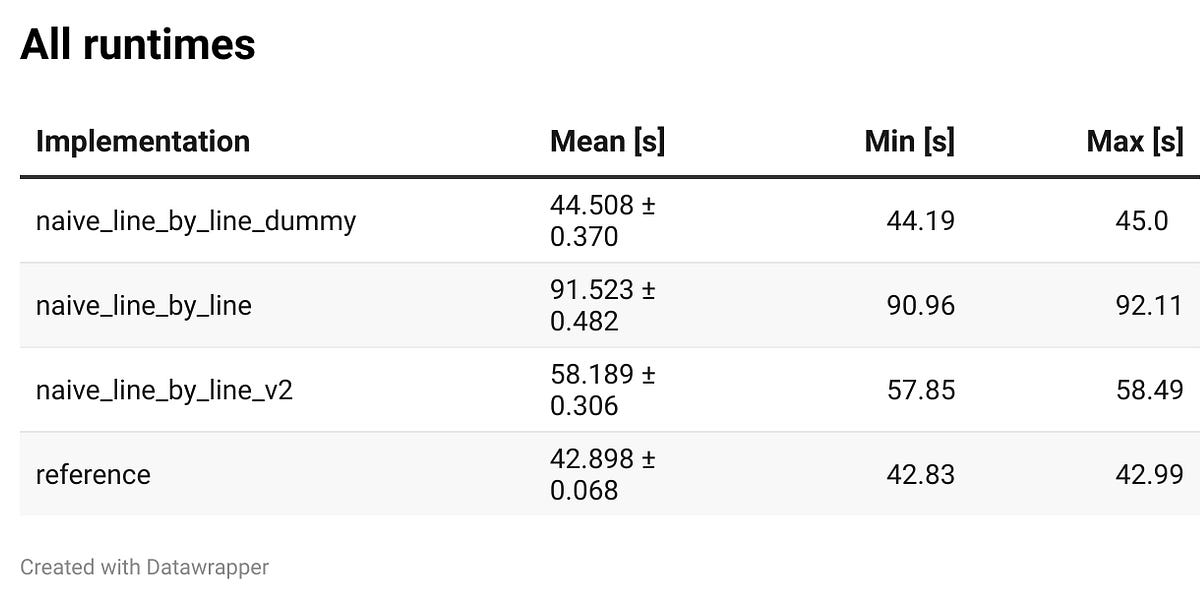
Task: Click the mean value 42.898 ± 0.068
Action: coord(602,474)
